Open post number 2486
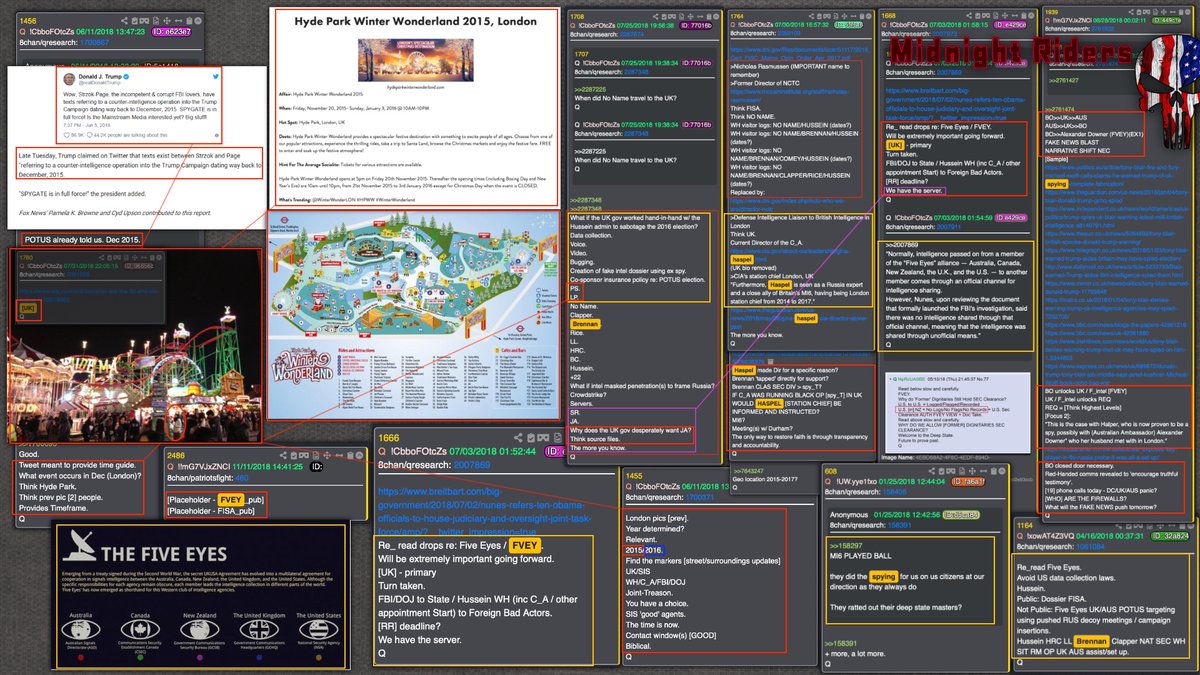This screenshot has width=1200, height=675. (176, 455)
